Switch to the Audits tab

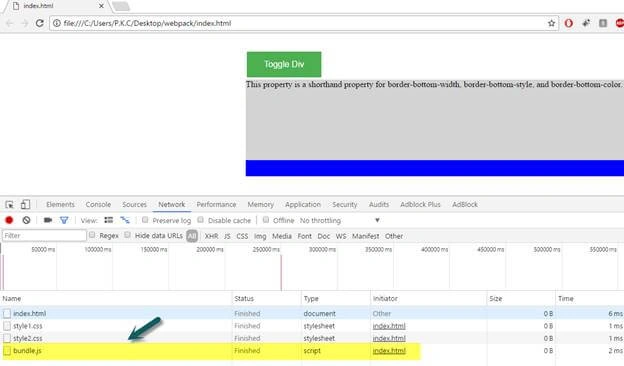(379, 204)
